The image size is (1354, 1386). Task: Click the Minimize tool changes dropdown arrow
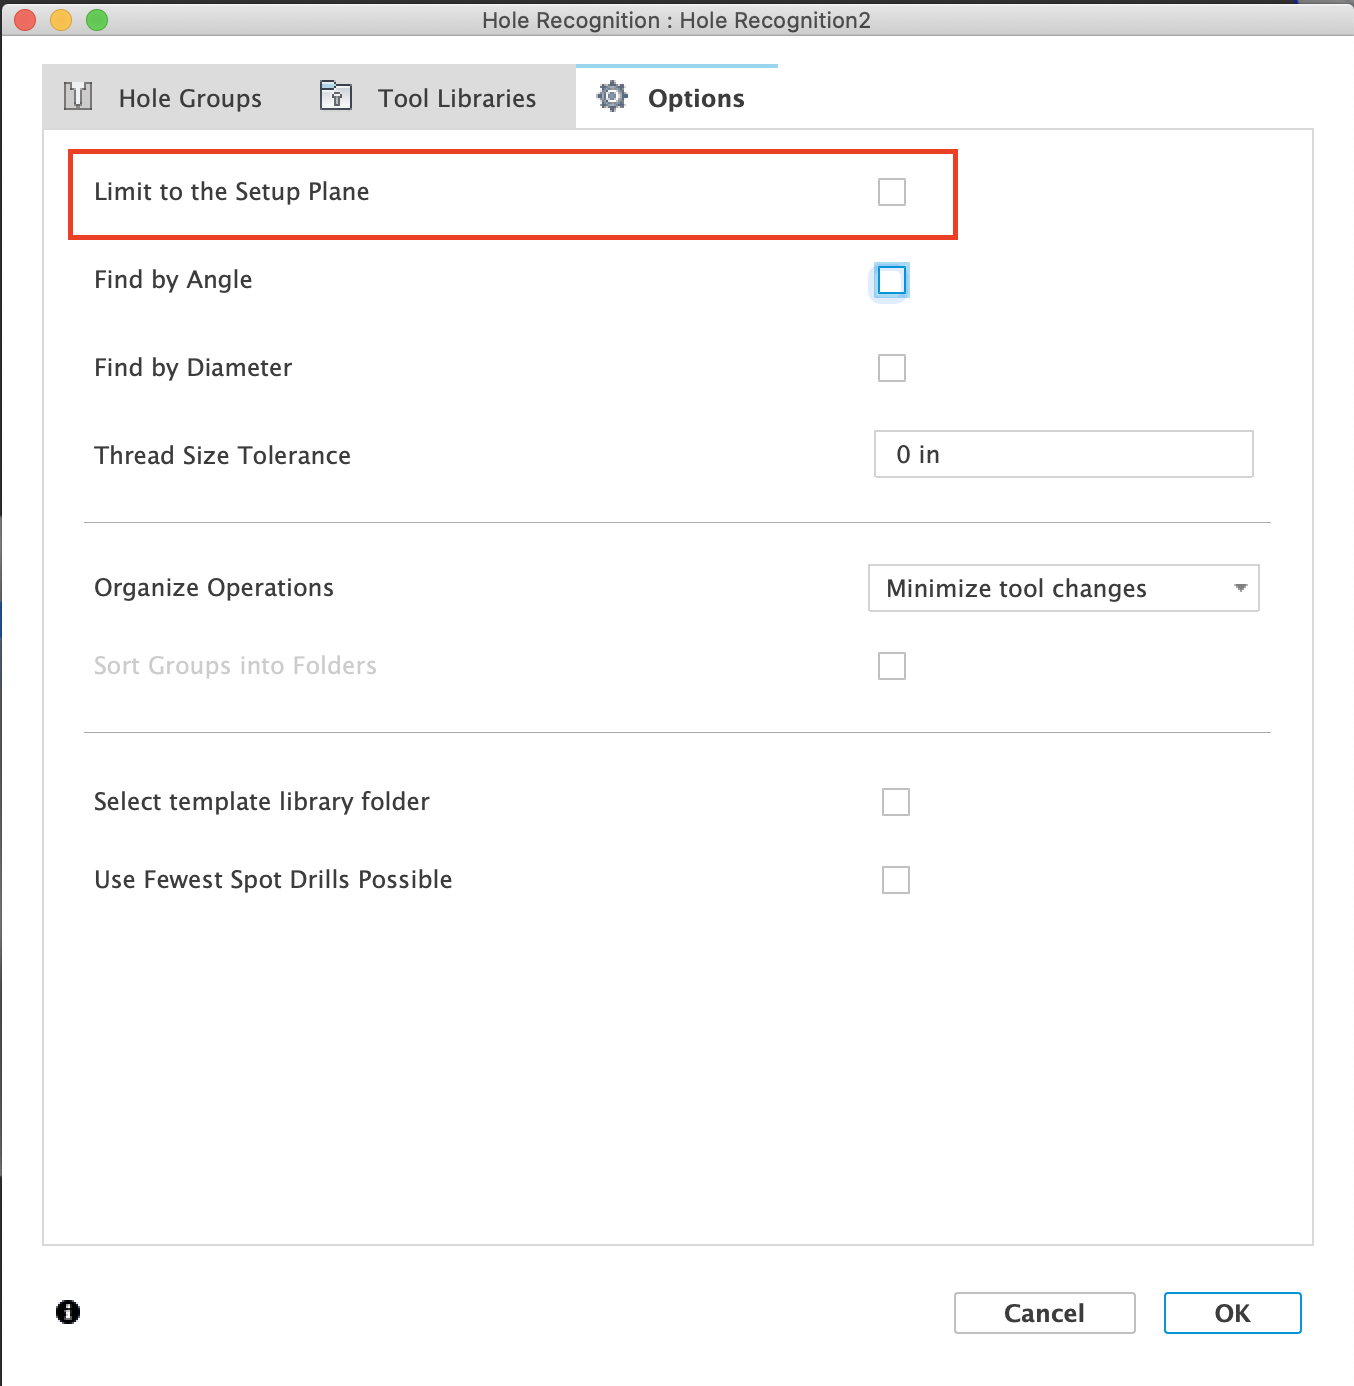coord(1240,588)
